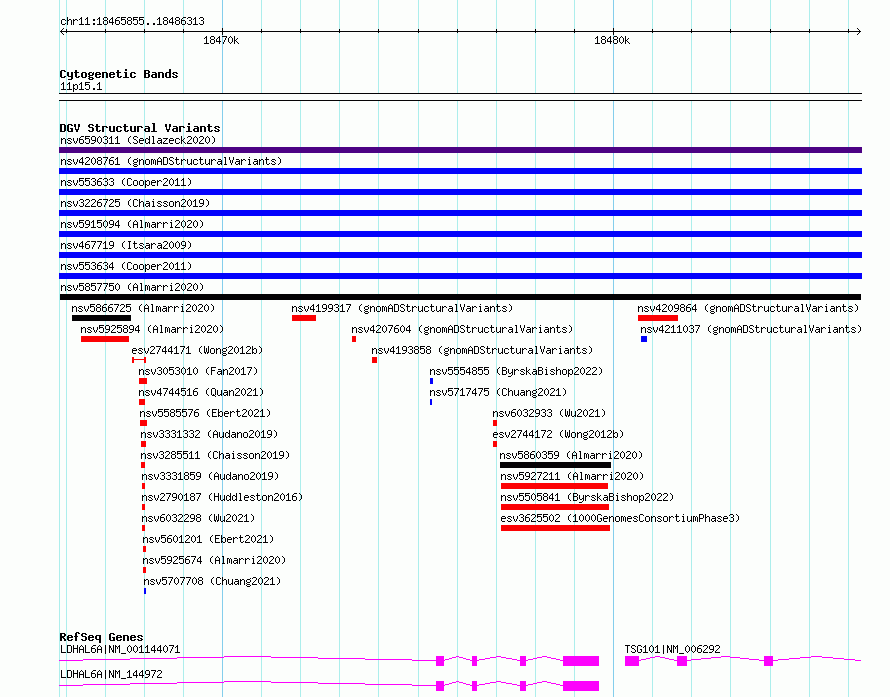Open LDHAL6A|NM_144972 gene label
This screenshot has width=890, height=697.
[111, 674]
